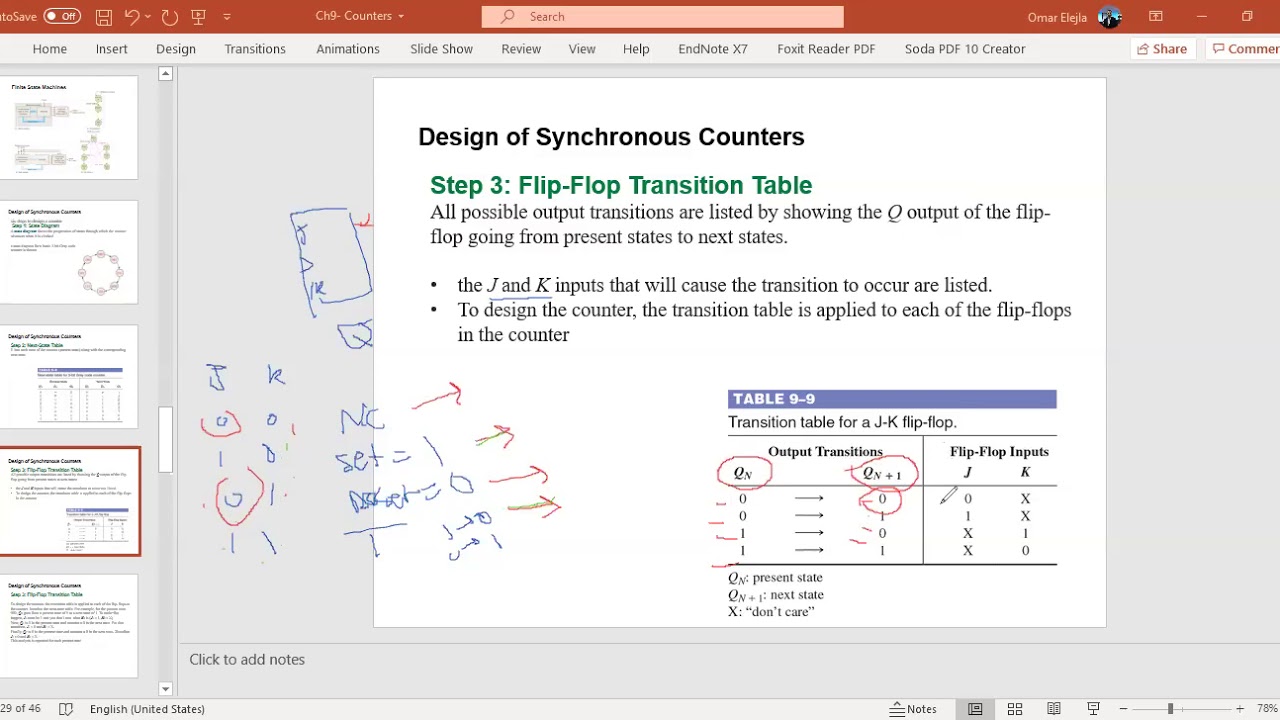The width and height of the screenshot is (1280, 720).
Task: Click Start From Beginning presentation icon
Action: point(198,16)
